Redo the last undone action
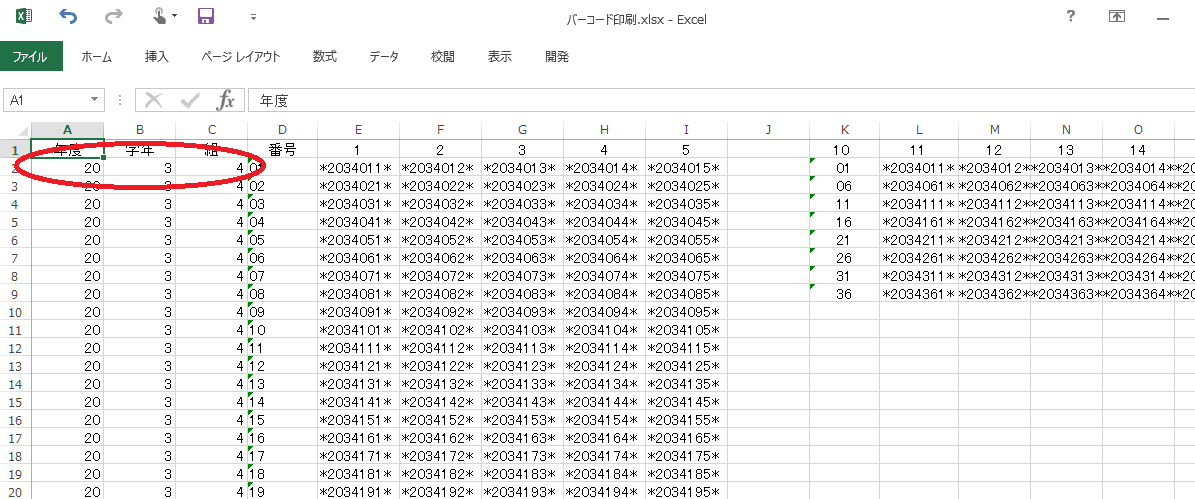 pos(114,16)
